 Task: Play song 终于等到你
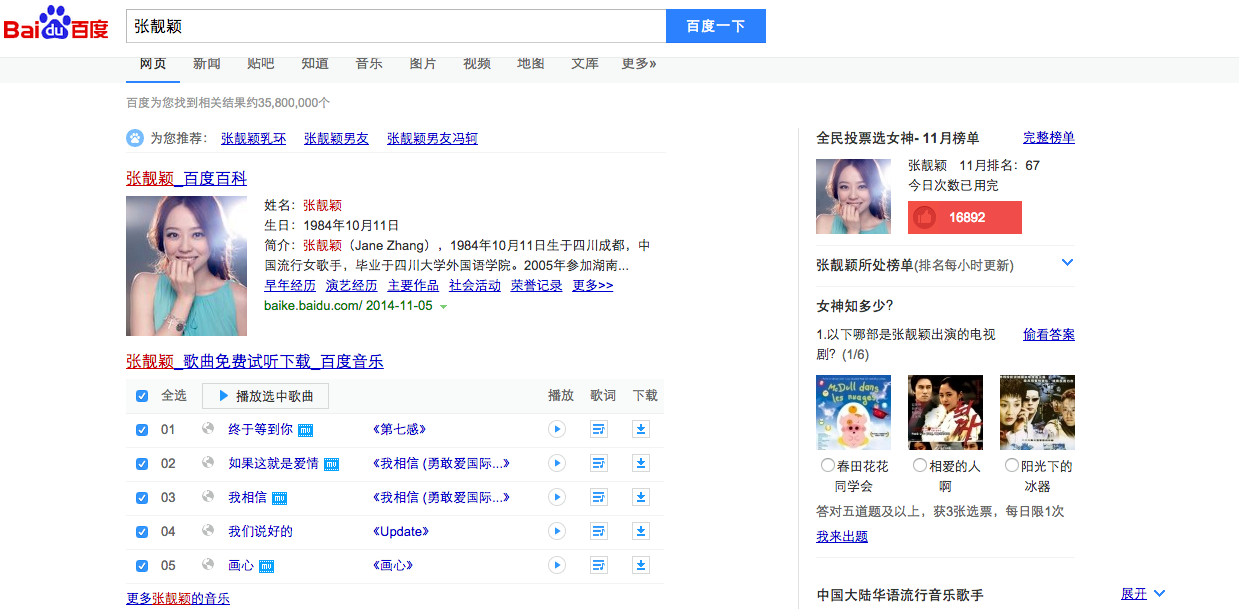(557, 429)
